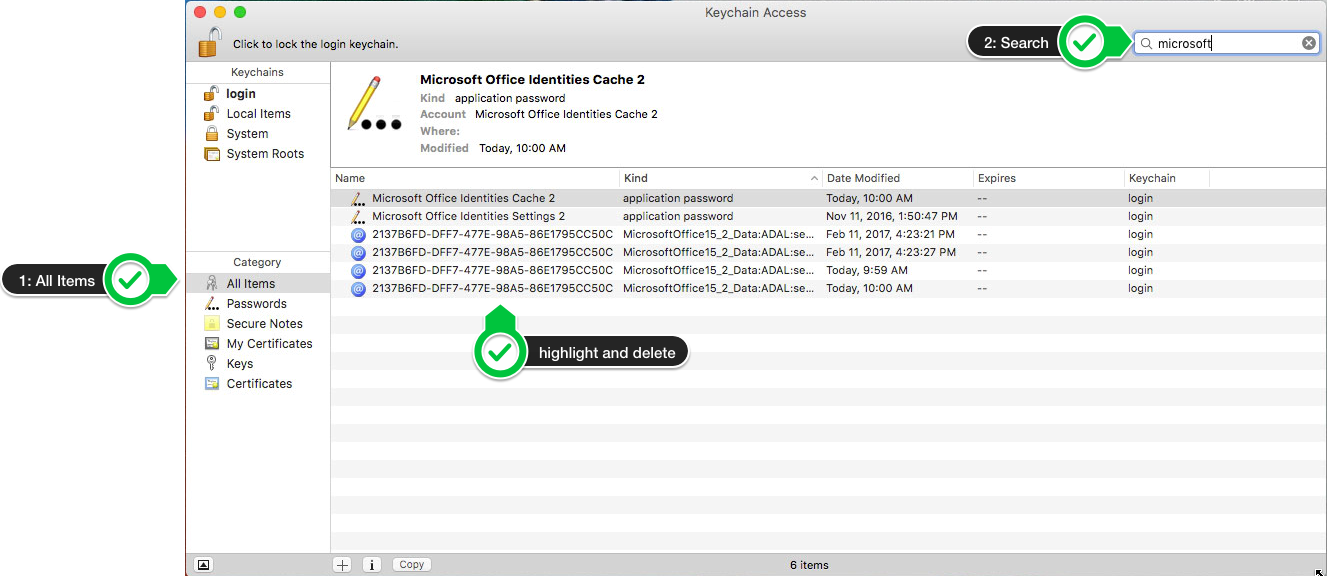Click inside the microsoft search field

click(x=1226, y=43)
